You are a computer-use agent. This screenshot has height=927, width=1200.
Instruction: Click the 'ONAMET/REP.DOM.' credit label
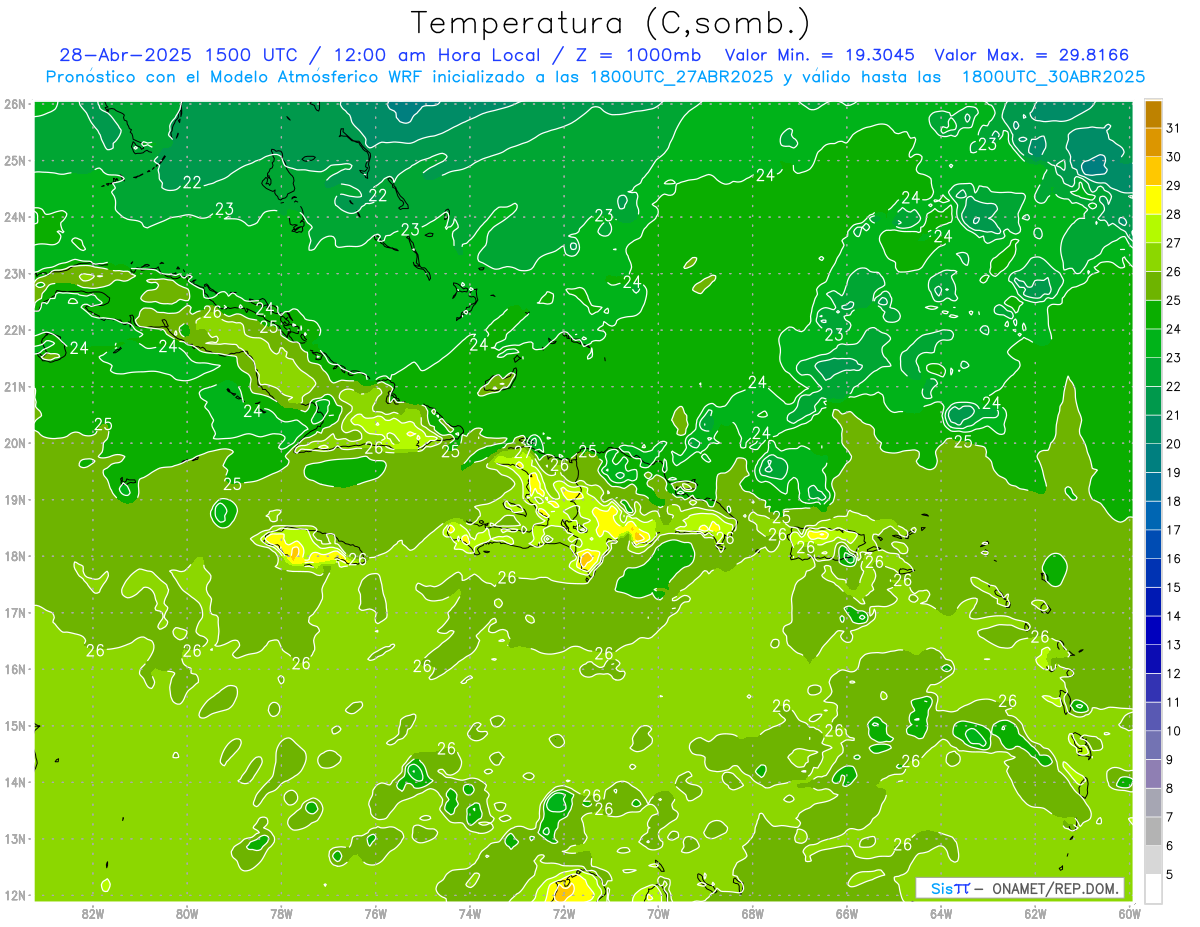[x=1056, y=888]
